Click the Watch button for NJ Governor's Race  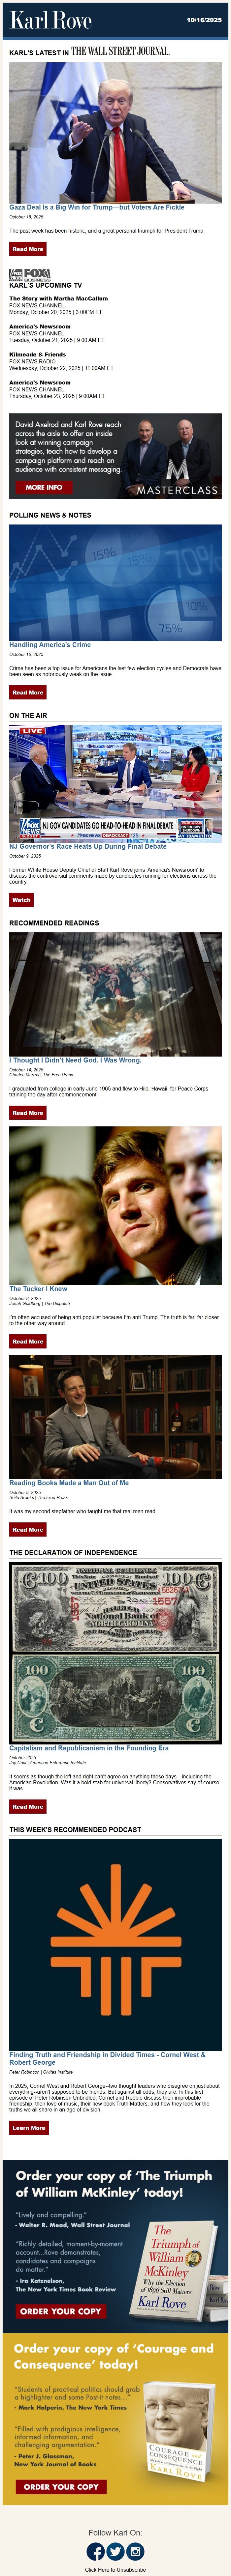point(21,900)
